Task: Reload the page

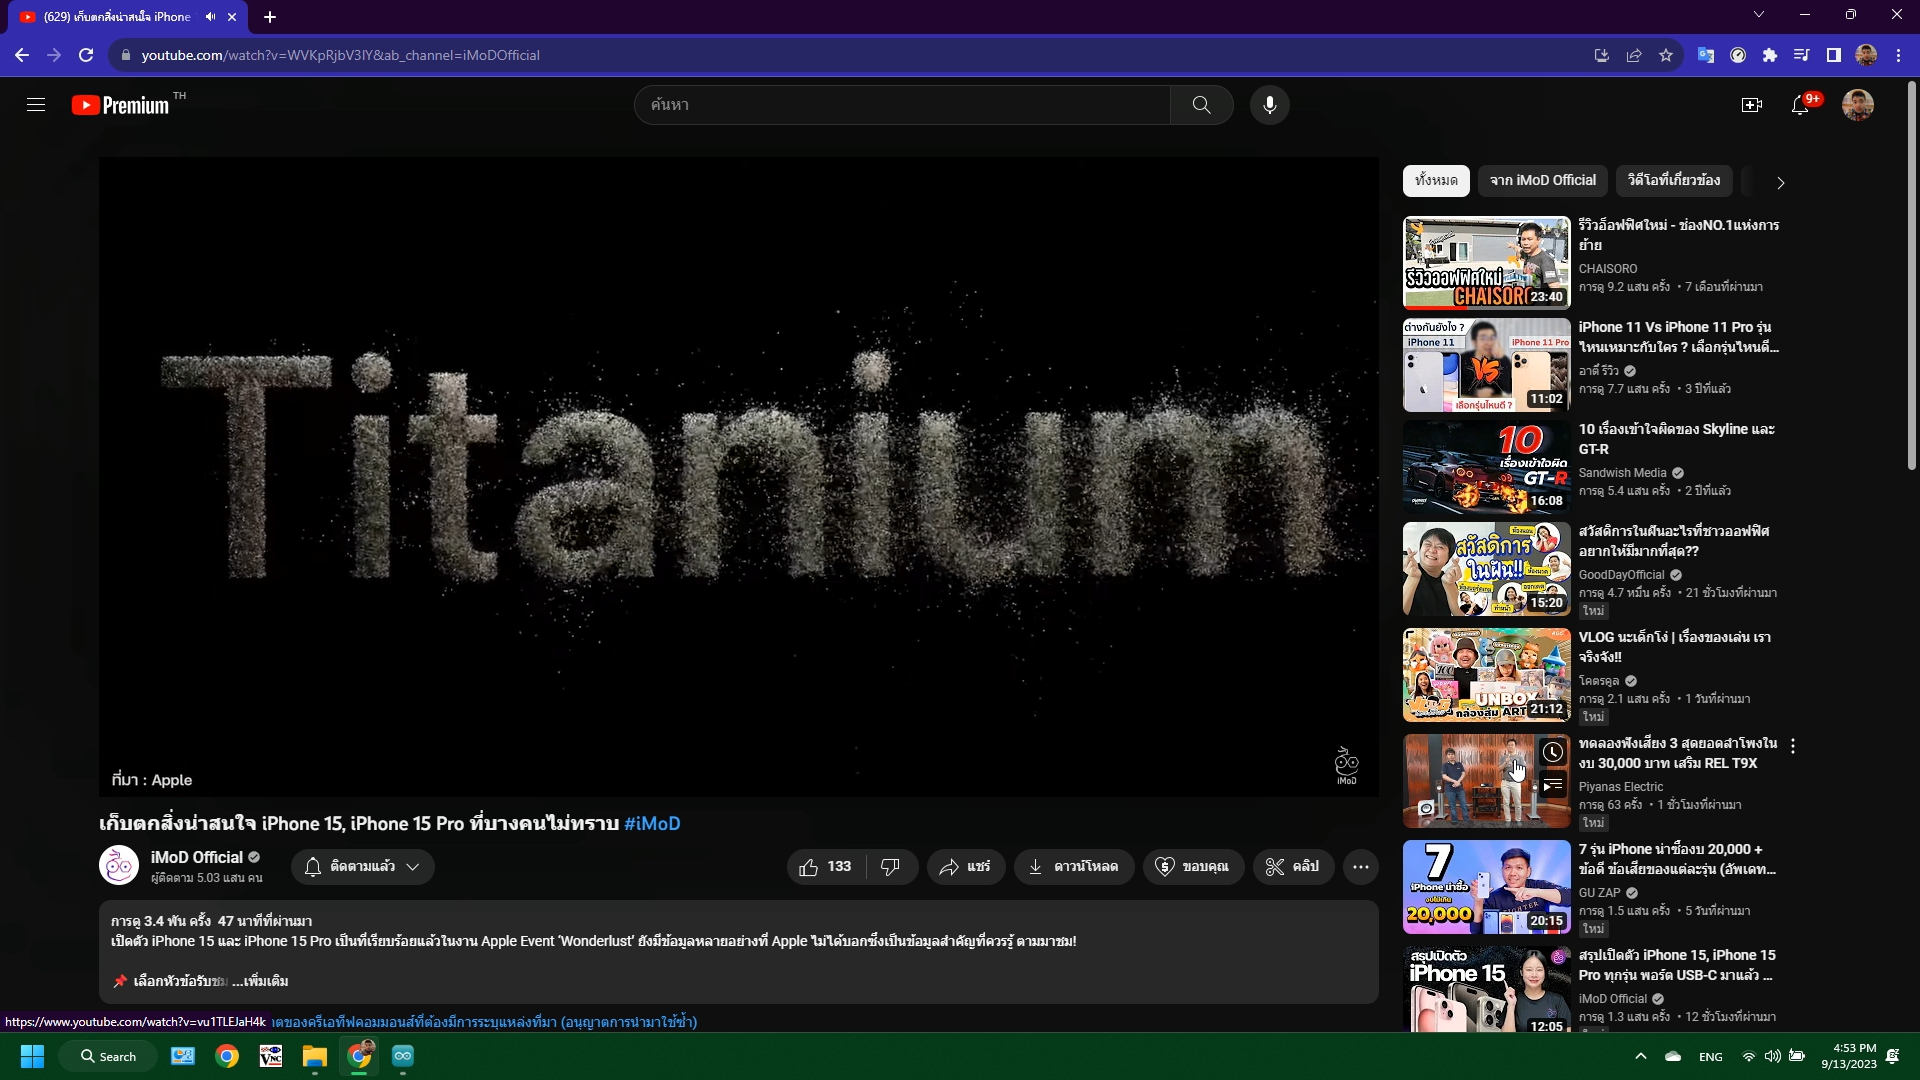Action: (x=86, y=55)
